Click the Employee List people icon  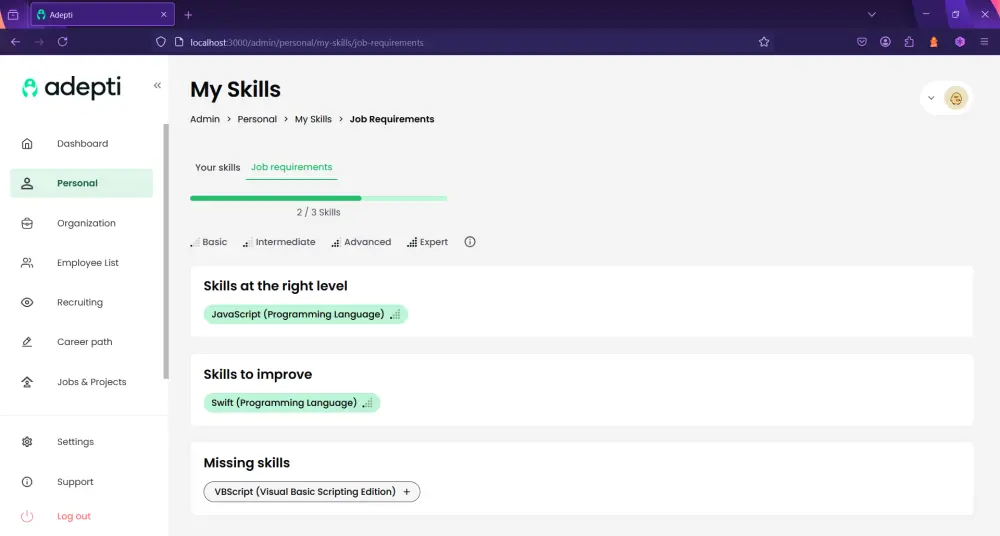[x=27, y=263]
